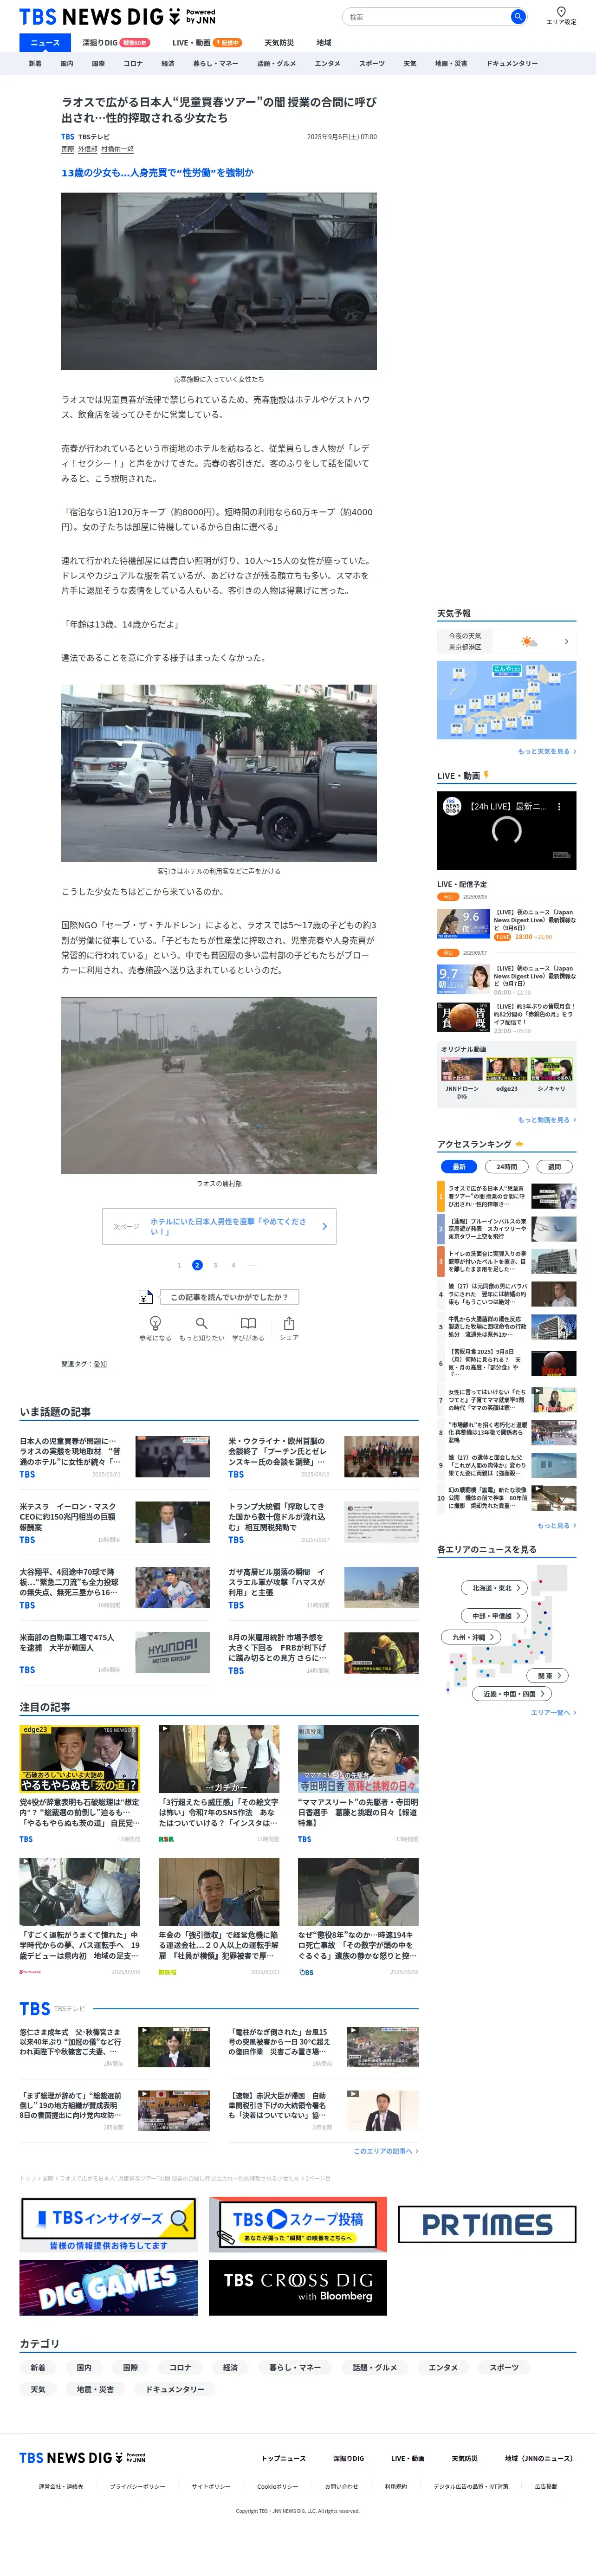Click the sunny weather icon for Tokyo
This screenshot has height=2576, width=596.
point(528,641)
